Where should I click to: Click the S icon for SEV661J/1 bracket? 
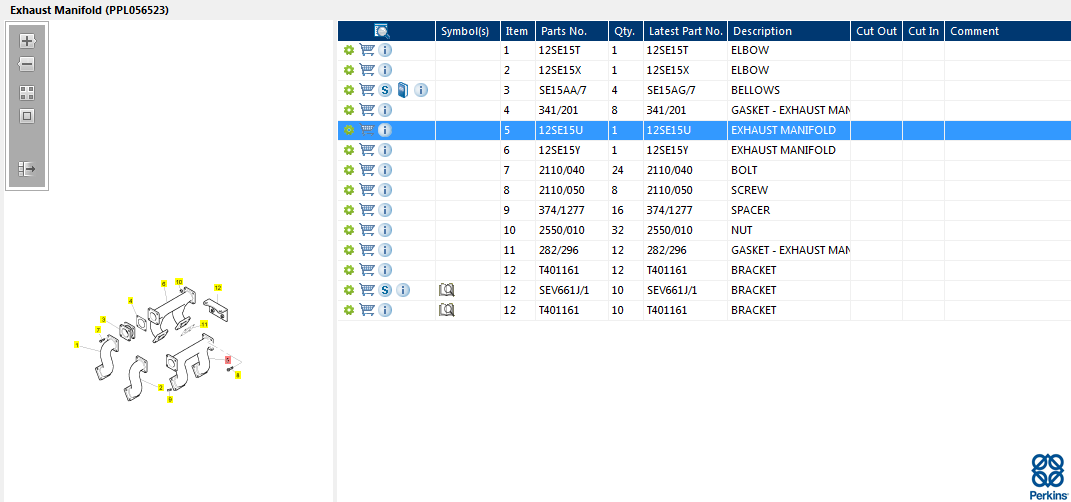(x=385, y=290)
